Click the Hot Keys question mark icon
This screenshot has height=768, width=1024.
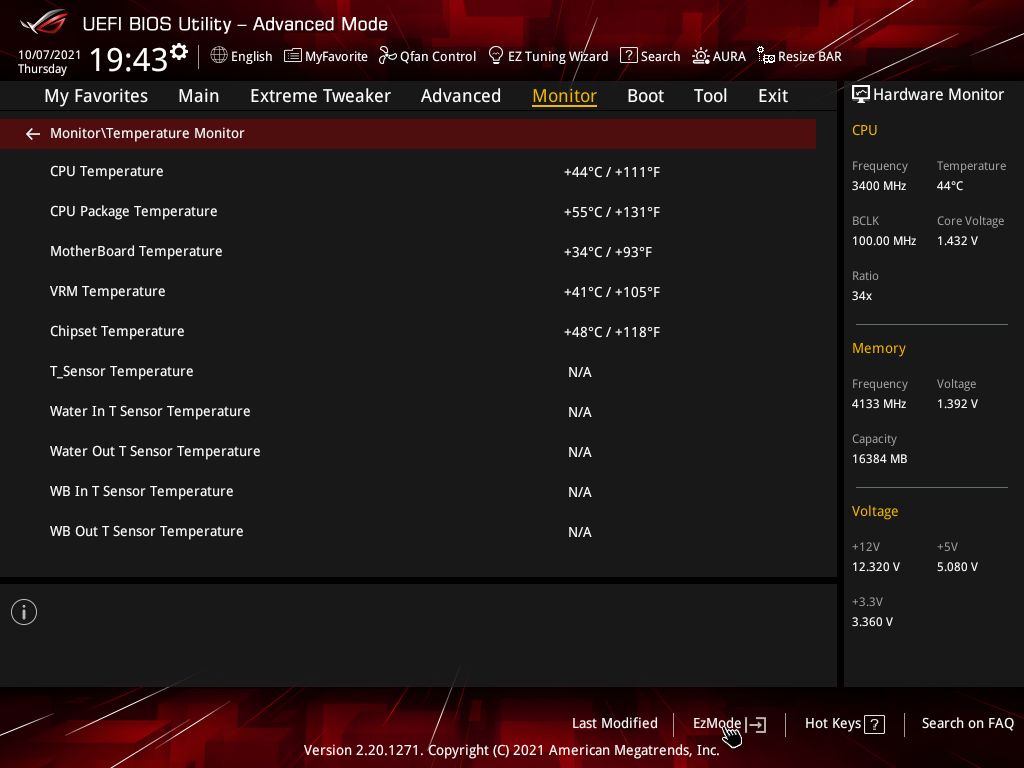click(x=874, y=724)
